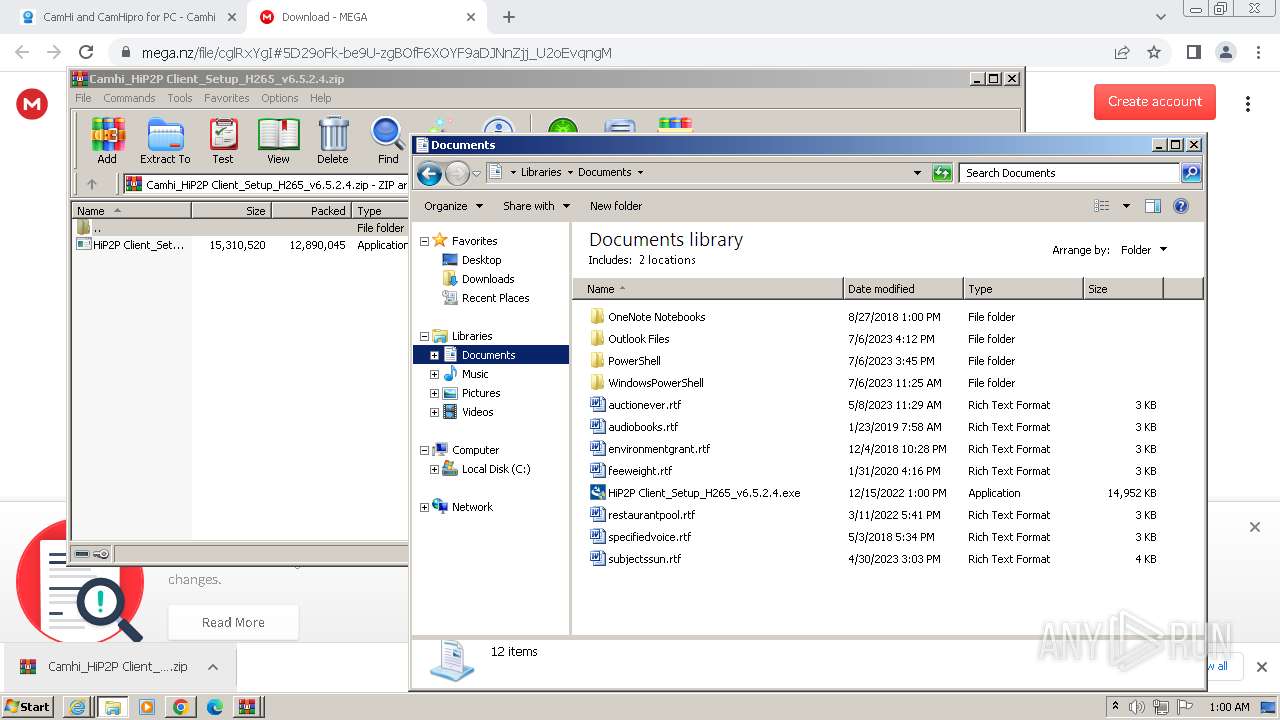Click the Find magnifier in WinRAR

[x=388, y=140]
